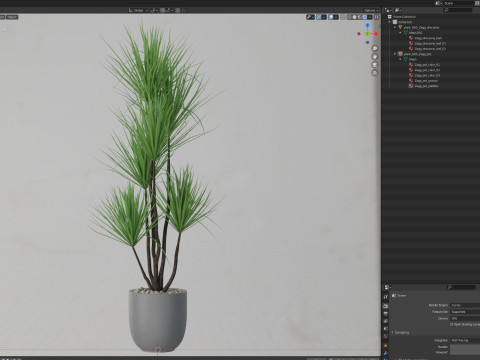The image size is (480, 360).
Task: Open viewport shading options dropdown
Action: tap(370, 17)
